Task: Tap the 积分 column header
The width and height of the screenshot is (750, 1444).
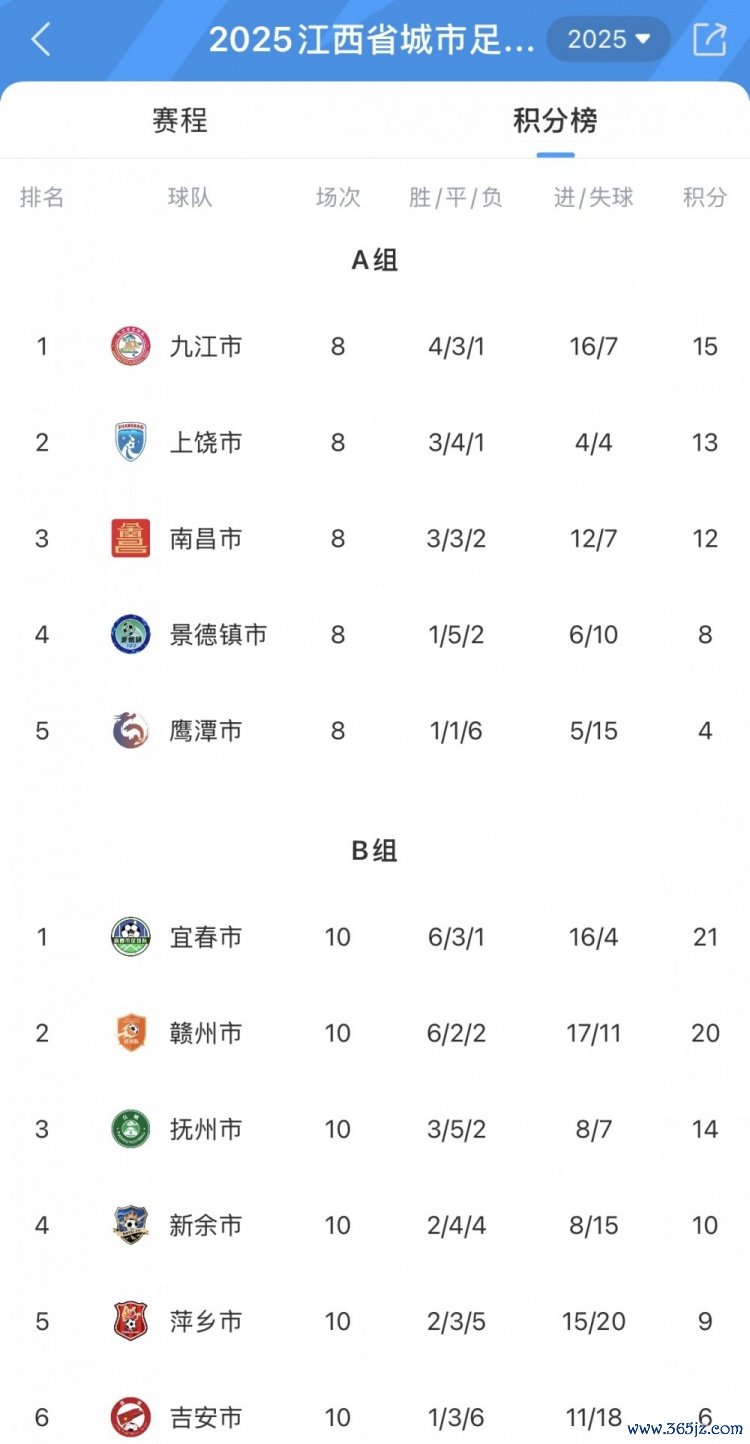Action: coord(705,197)
